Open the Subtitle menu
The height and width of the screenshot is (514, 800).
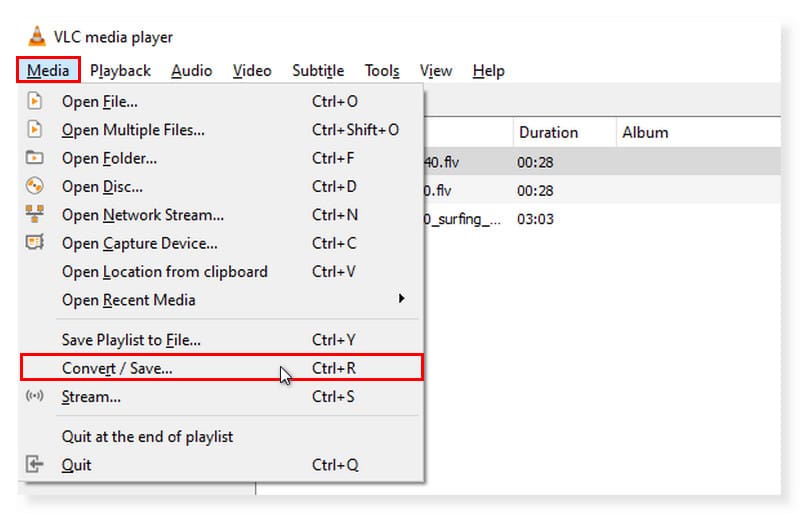(x=318, y=71)
